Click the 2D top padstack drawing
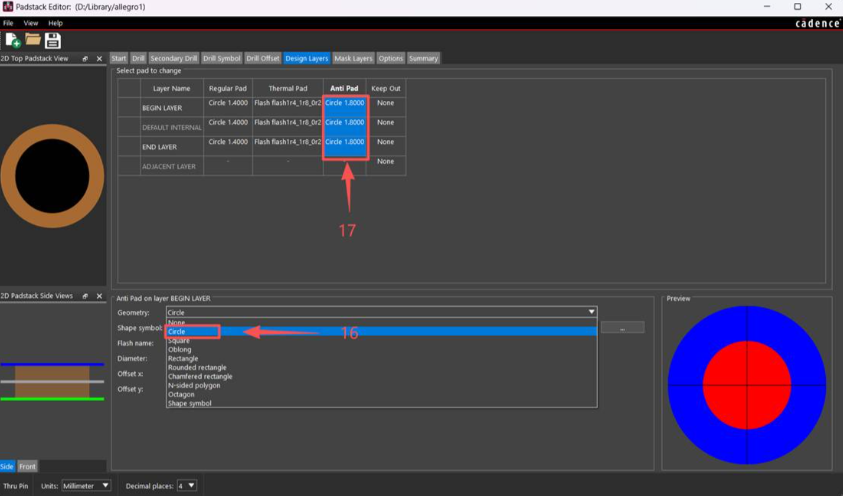 [x=52, y=176]
